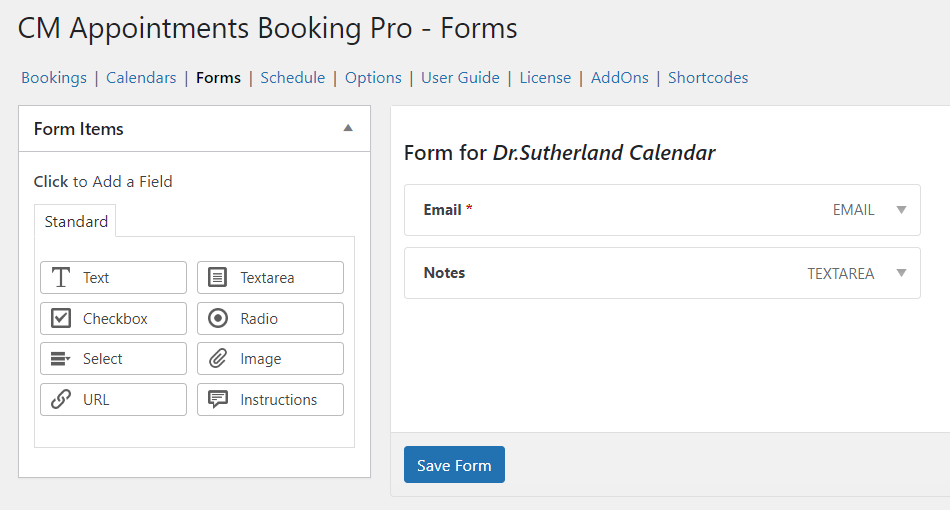Click the Save Form button
This screenshot has height=510, width=950.
pos(454,465)
